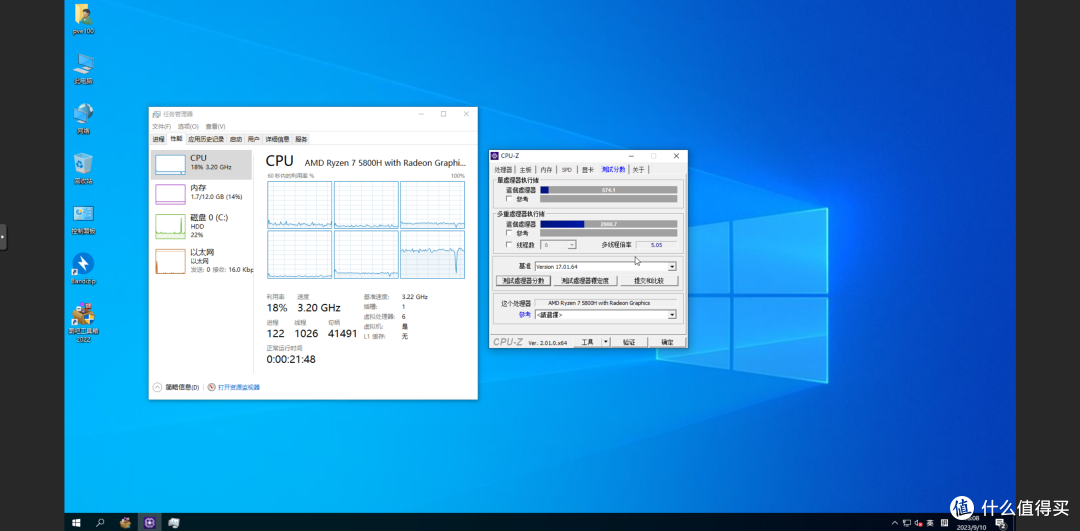The height and width of the screenshot is (531, 1080).
Task: Select the 磁盘 0 (C:) disk graph
Action: [201, 226]
